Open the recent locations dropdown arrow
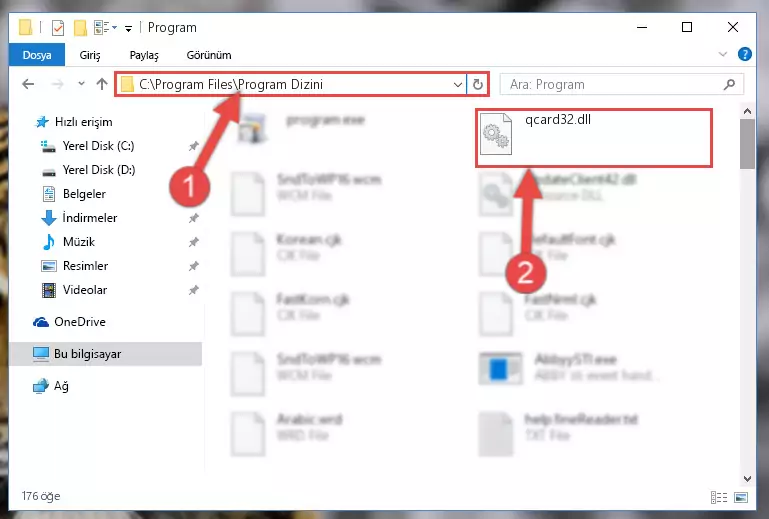Image resolution: width=769 pixels, height=519 pixels. click(x=81, y=84)
